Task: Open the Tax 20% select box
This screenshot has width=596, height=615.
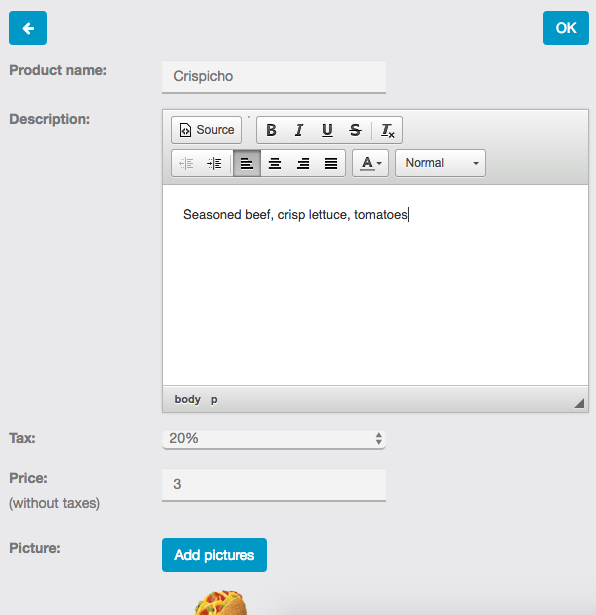Action: pyautogui.click(x=274, y=439)
